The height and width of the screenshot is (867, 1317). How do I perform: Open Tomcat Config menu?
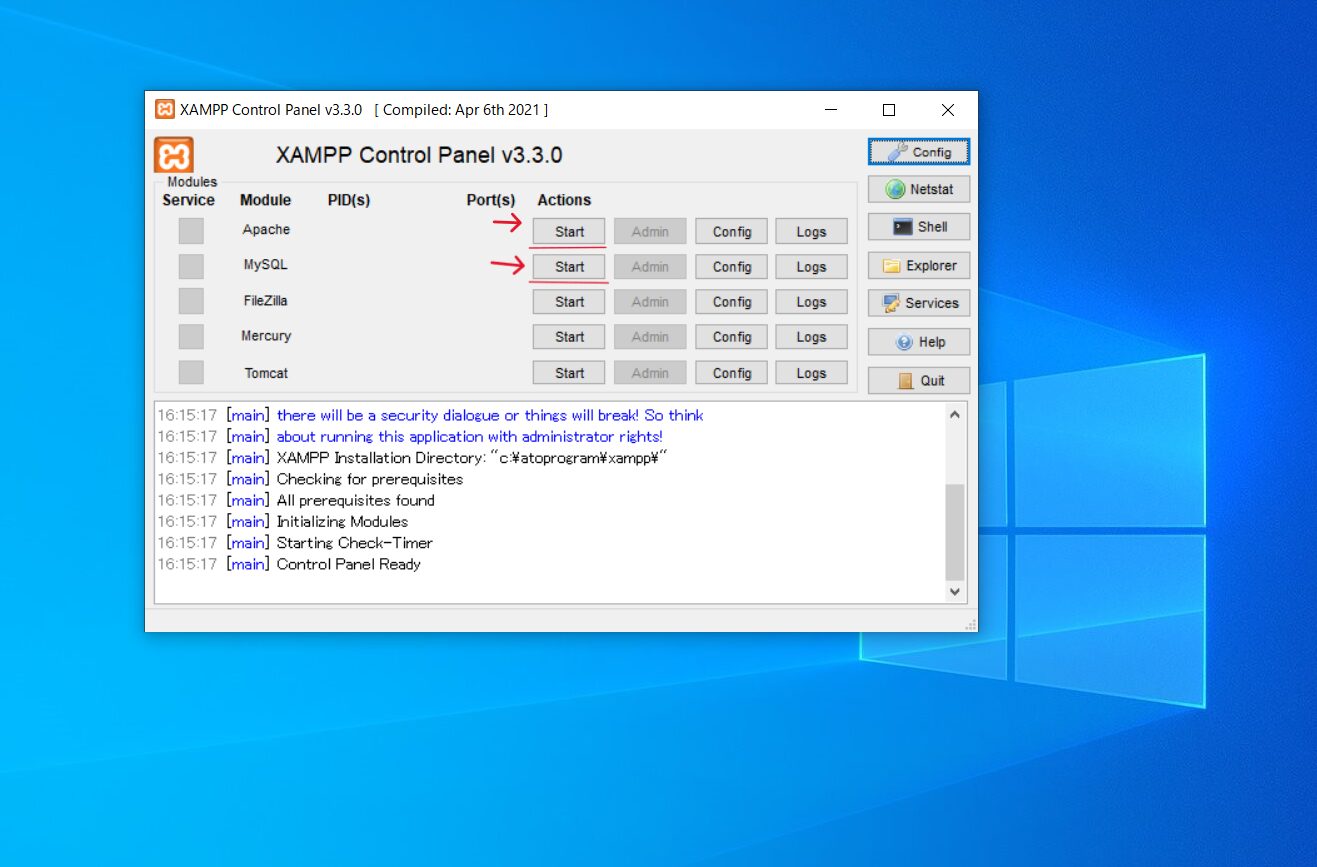point(732,373)
